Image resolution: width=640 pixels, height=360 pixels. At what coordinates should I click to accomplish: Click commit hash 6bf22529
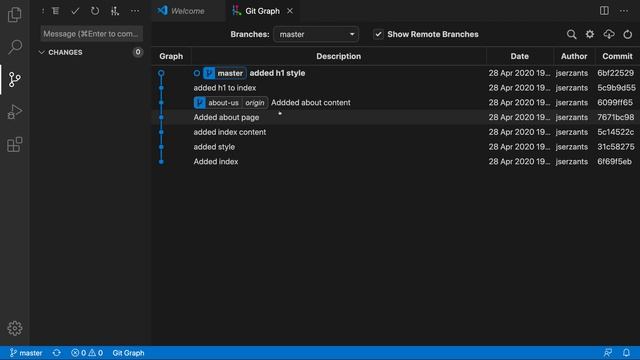click(616, 73)
